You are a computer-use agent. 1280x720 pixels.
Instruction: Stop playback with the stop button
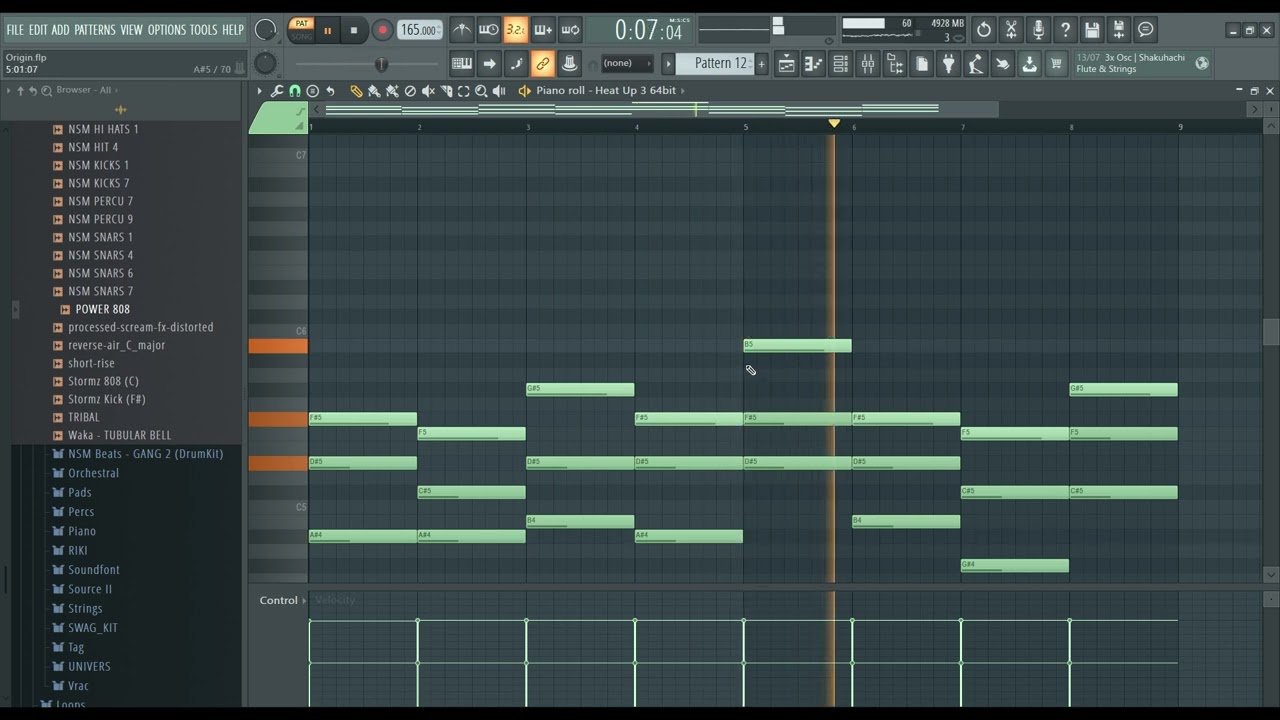click(353, 31)
